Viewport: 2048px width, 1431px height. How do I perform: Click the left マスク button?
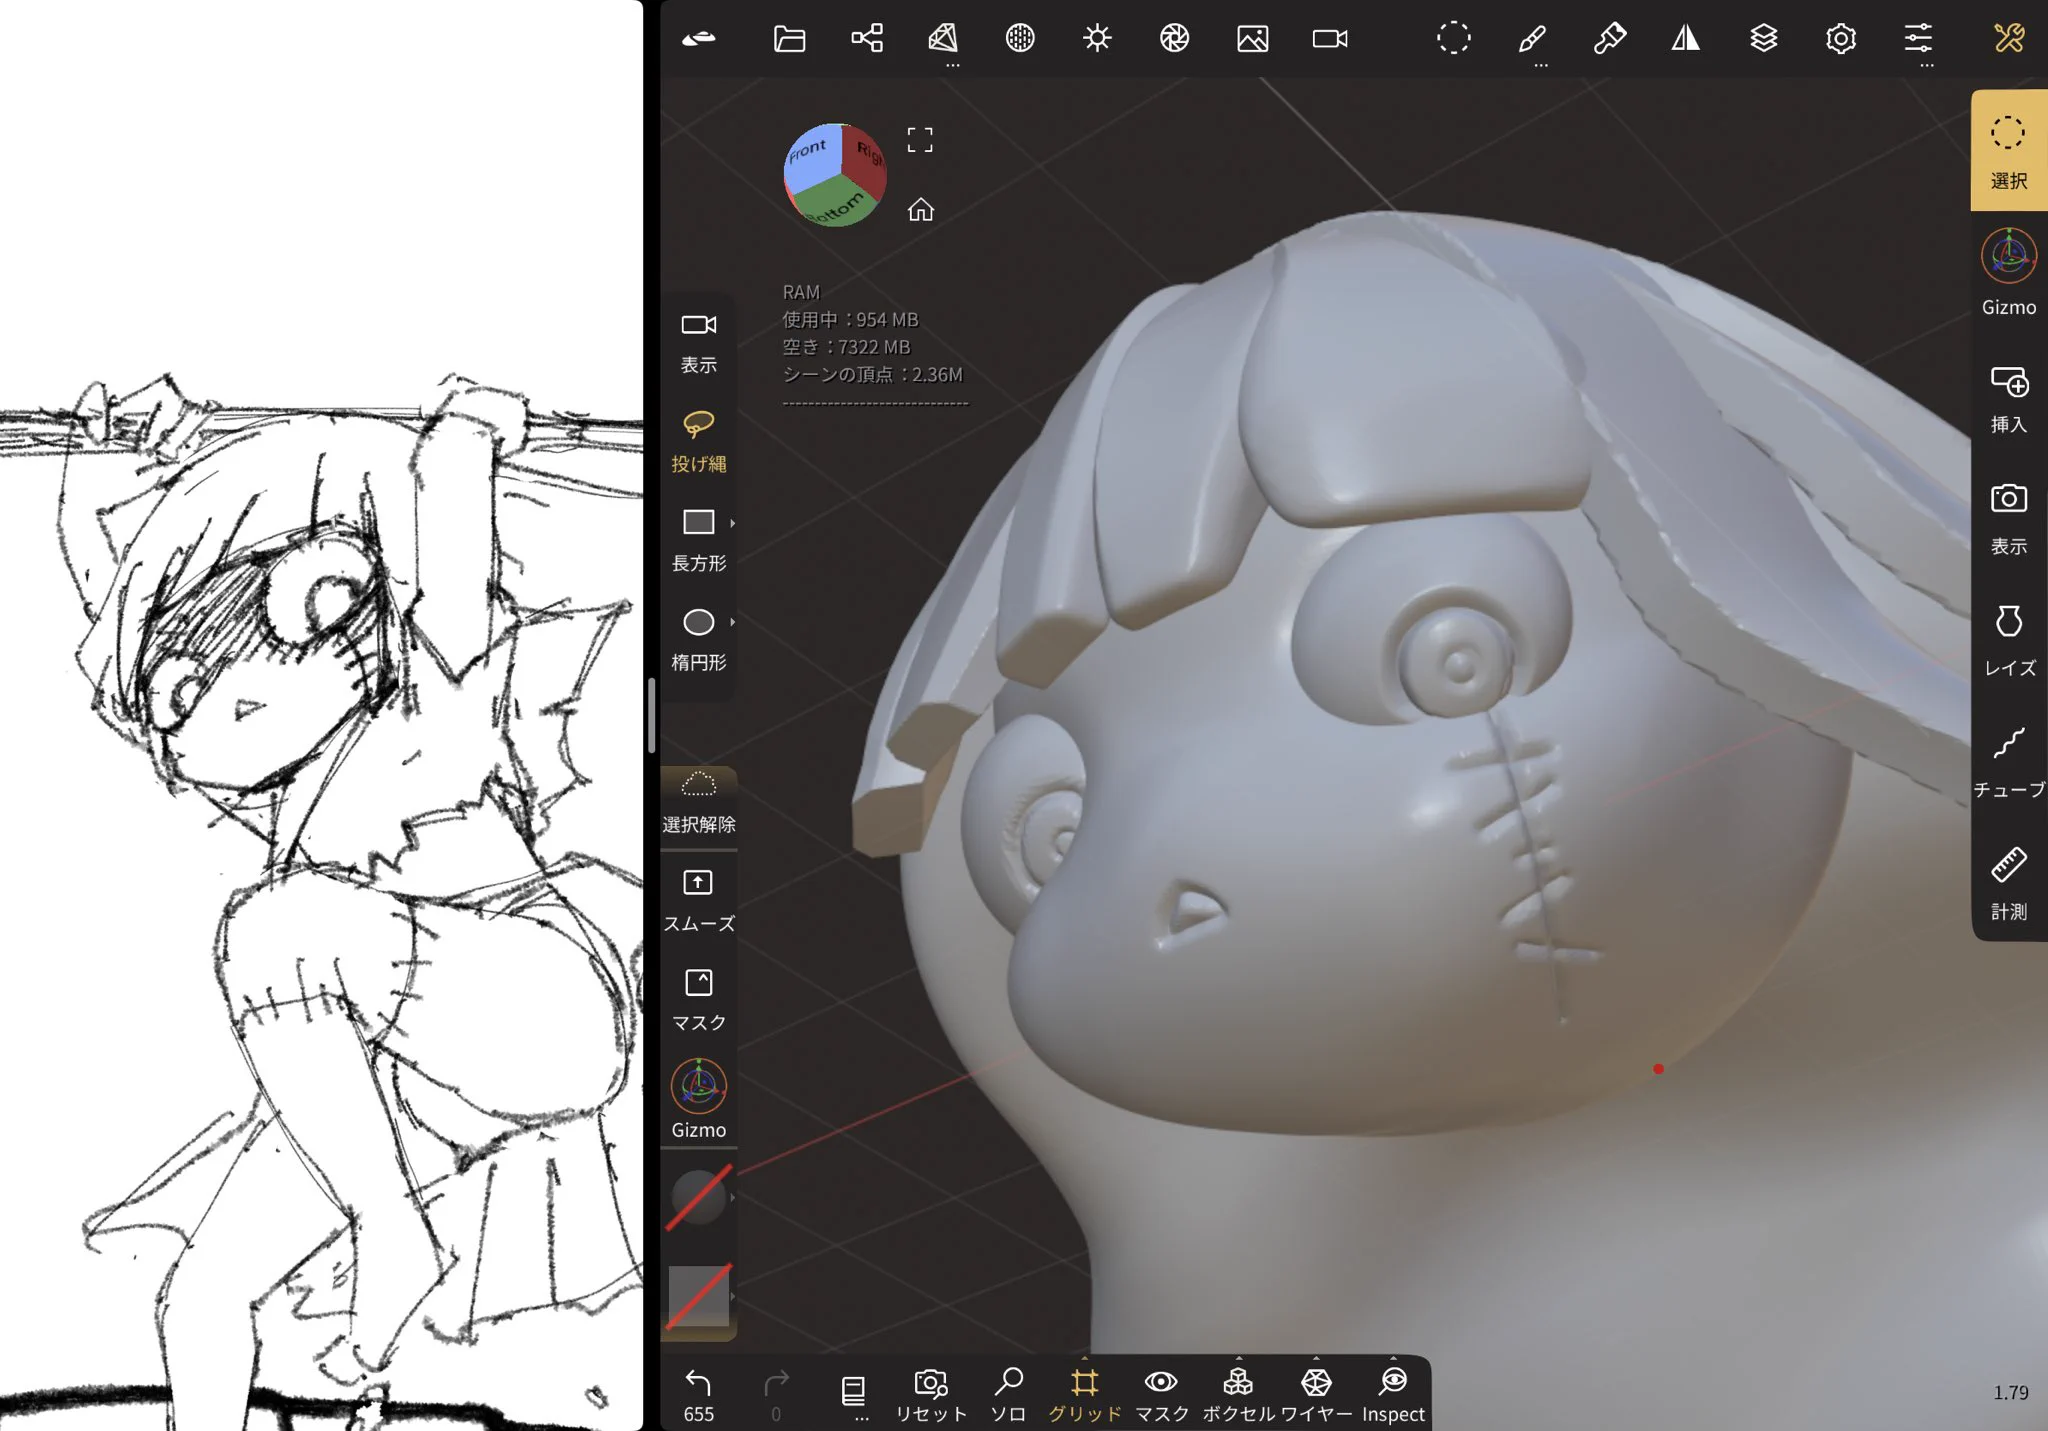click(x=699, y=1000)
